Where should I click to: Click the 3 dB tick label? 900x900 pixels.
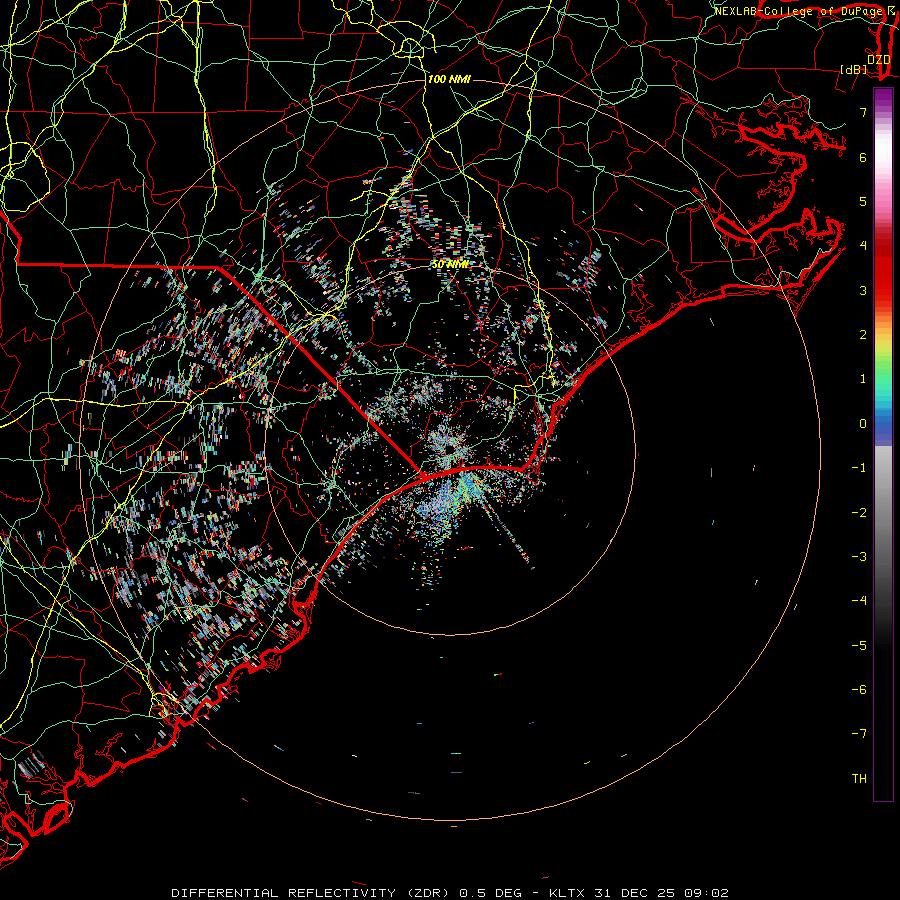pos(863,290)
